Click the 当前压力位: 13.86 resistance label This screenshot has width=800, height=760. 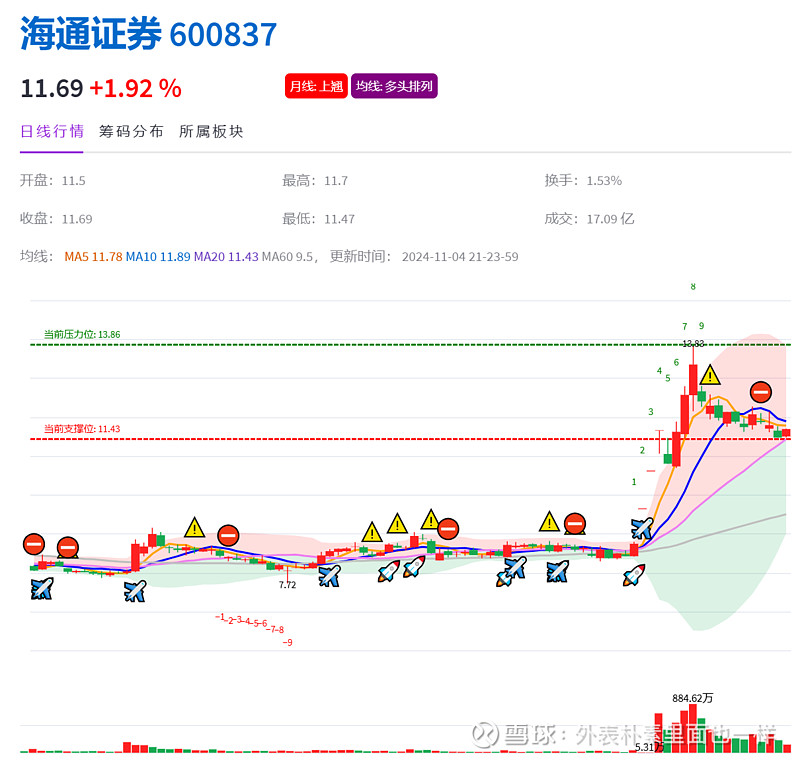pos(82,335)
